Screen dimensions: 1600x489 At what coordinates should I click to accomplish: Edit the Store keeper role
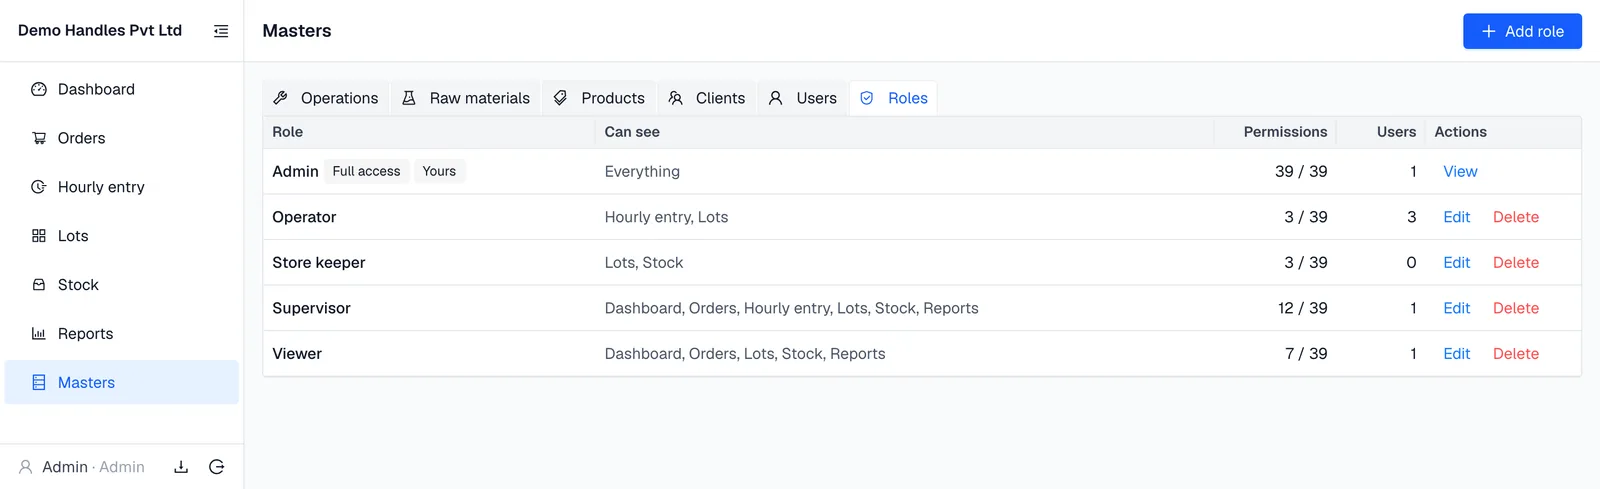1456,263
